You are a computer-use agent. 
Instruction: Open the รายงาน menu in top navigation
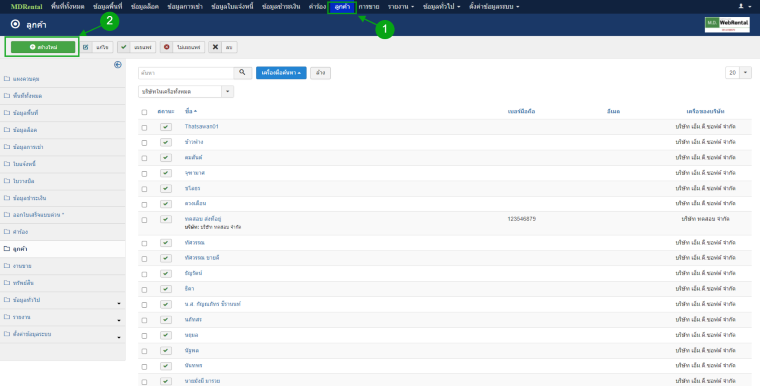pos(401,7)
